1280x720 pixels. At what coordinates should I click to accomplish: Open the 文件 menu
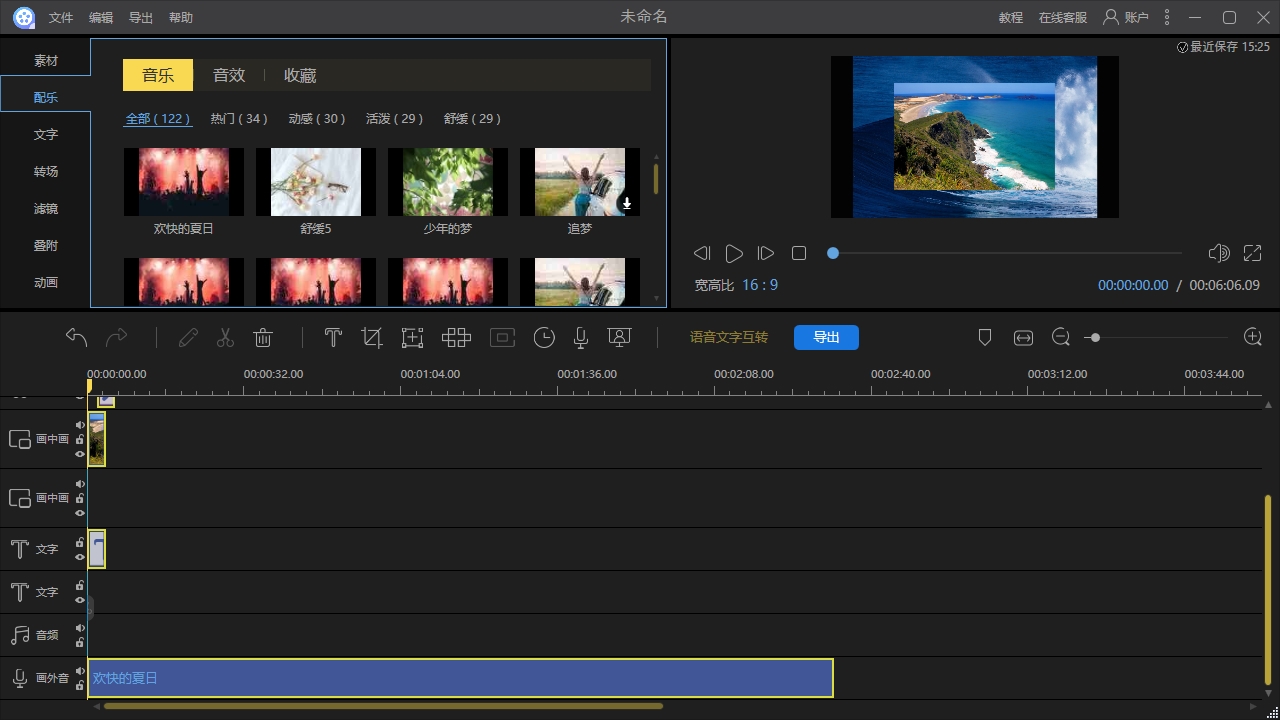(61, 18)
